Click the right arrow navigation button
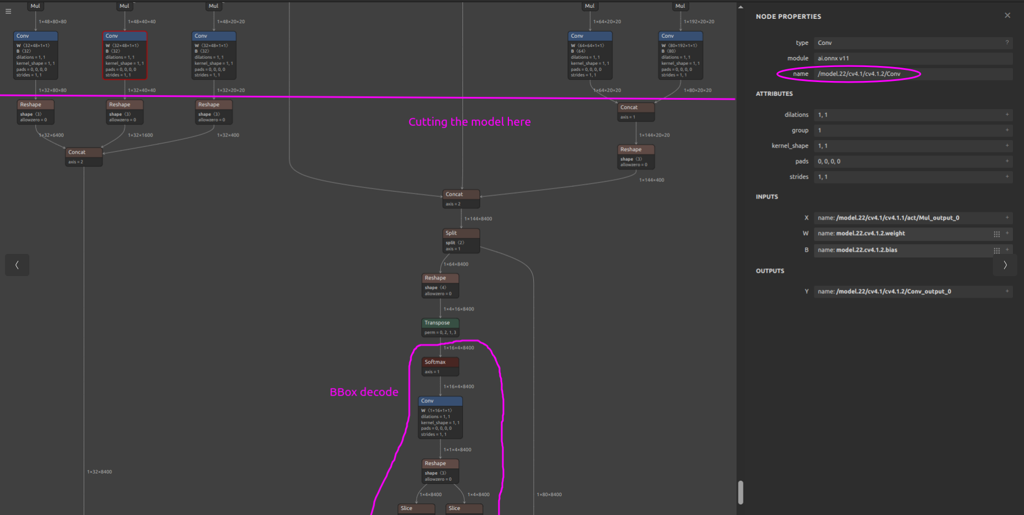Screen dimensions: 1024x515 pos(1005,265)
